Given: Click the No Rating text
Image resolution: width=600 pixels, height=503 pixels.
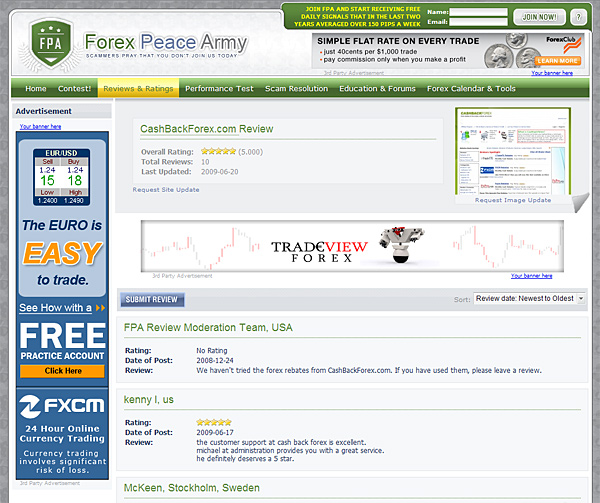Looking at the screenshot, I should [212, 350].
